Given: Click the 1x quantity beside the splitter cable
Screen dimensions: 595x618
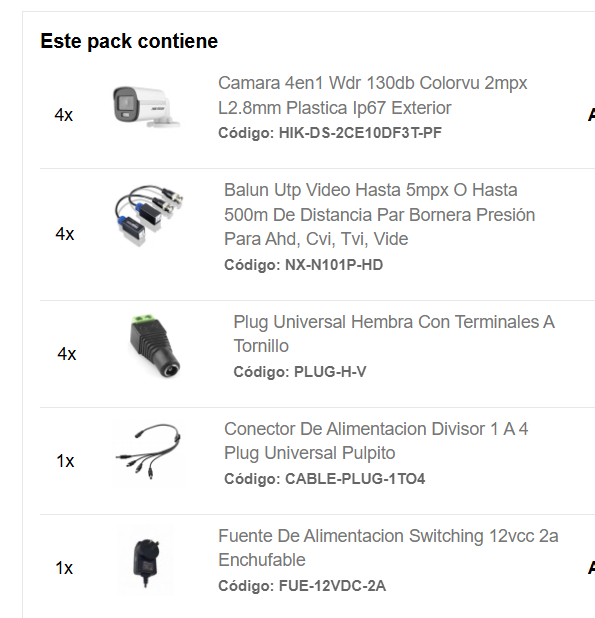Looking at the screenshot, I should point(65,461).
